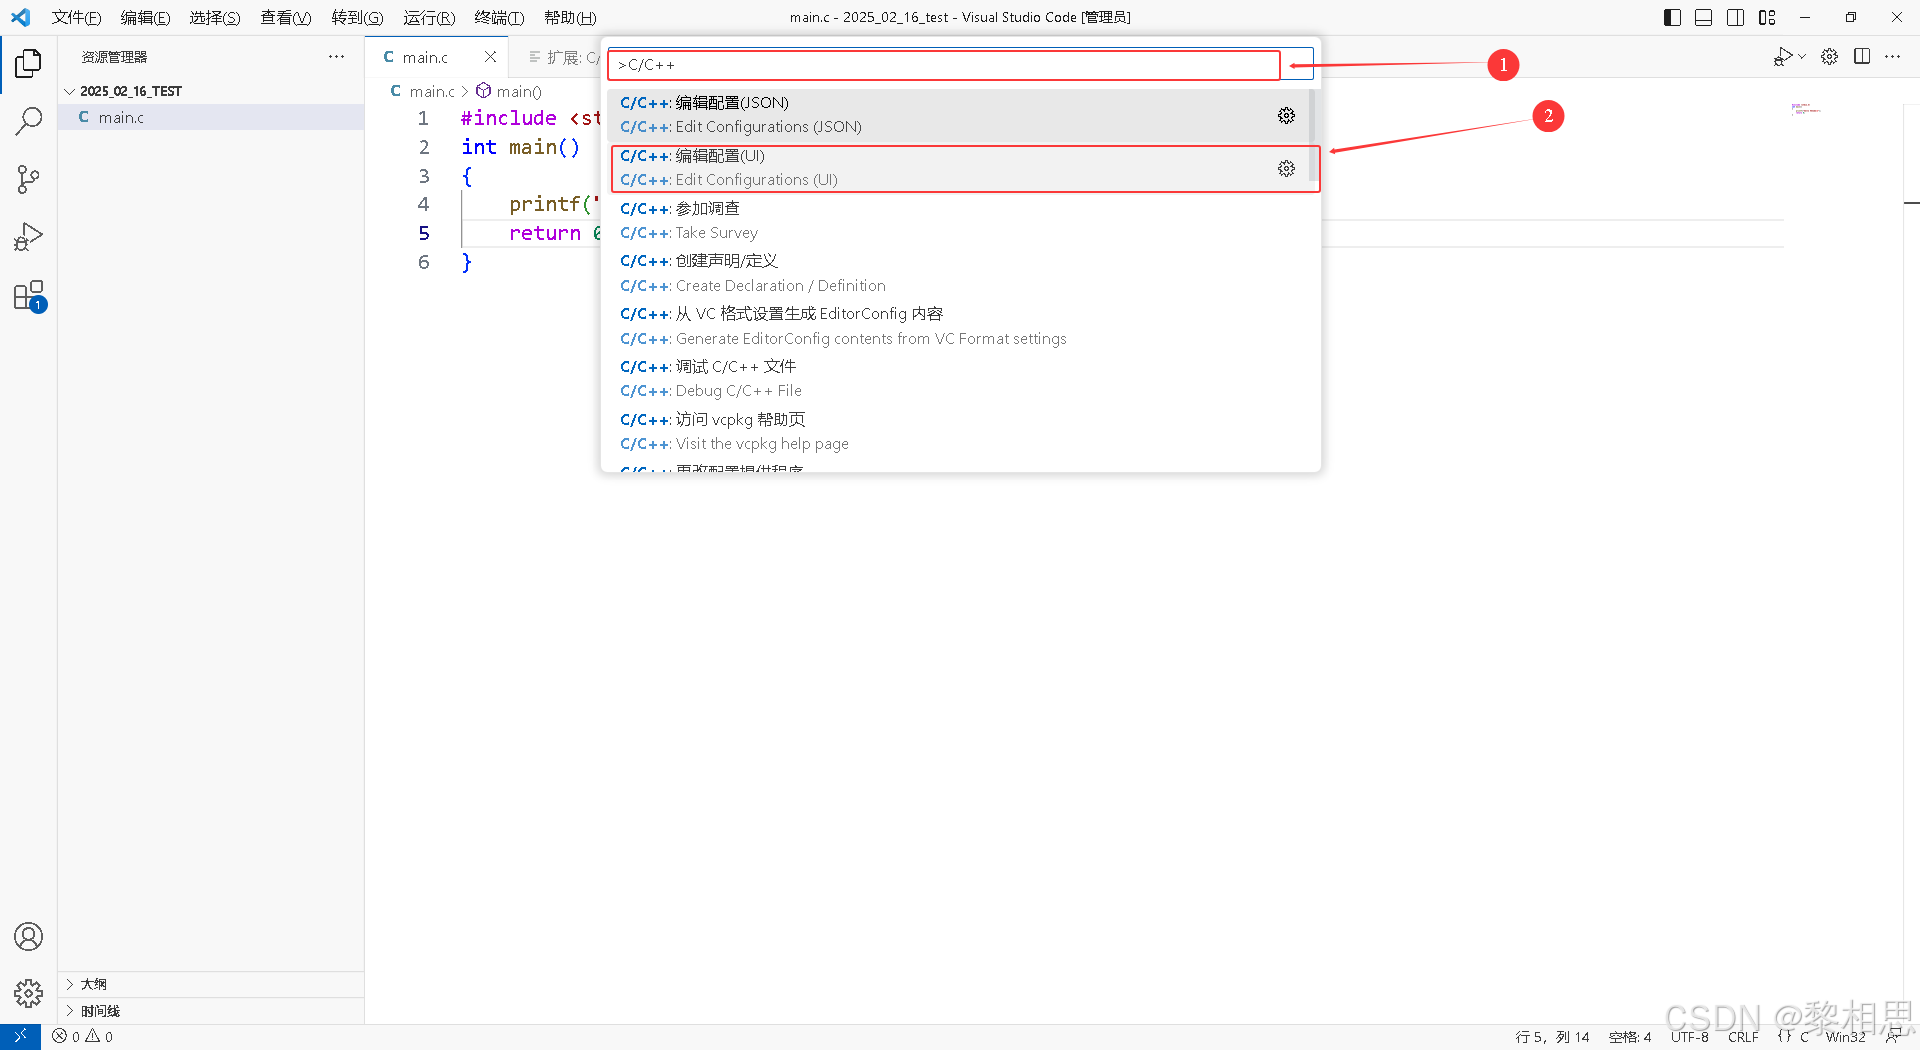Select C/C++: 编辑配置(UI) command
Screen dimensions: 1920x1050
958,168
